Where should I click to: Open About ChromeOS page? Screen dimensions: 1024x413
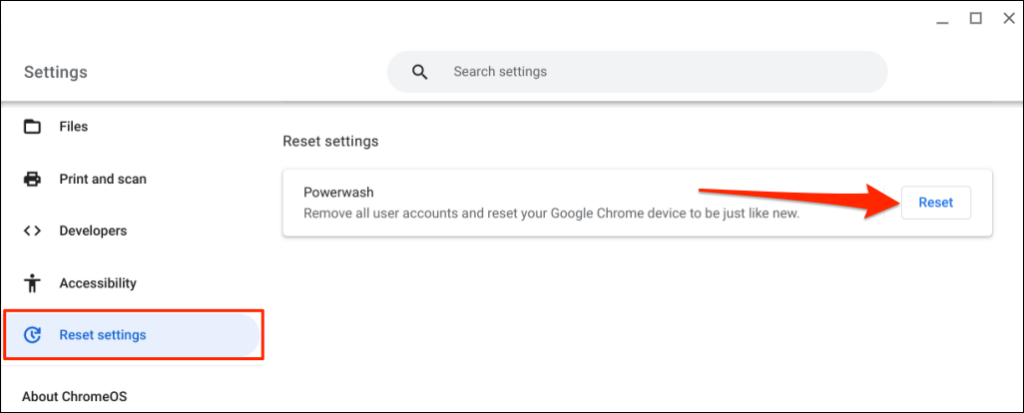[75, 396]
